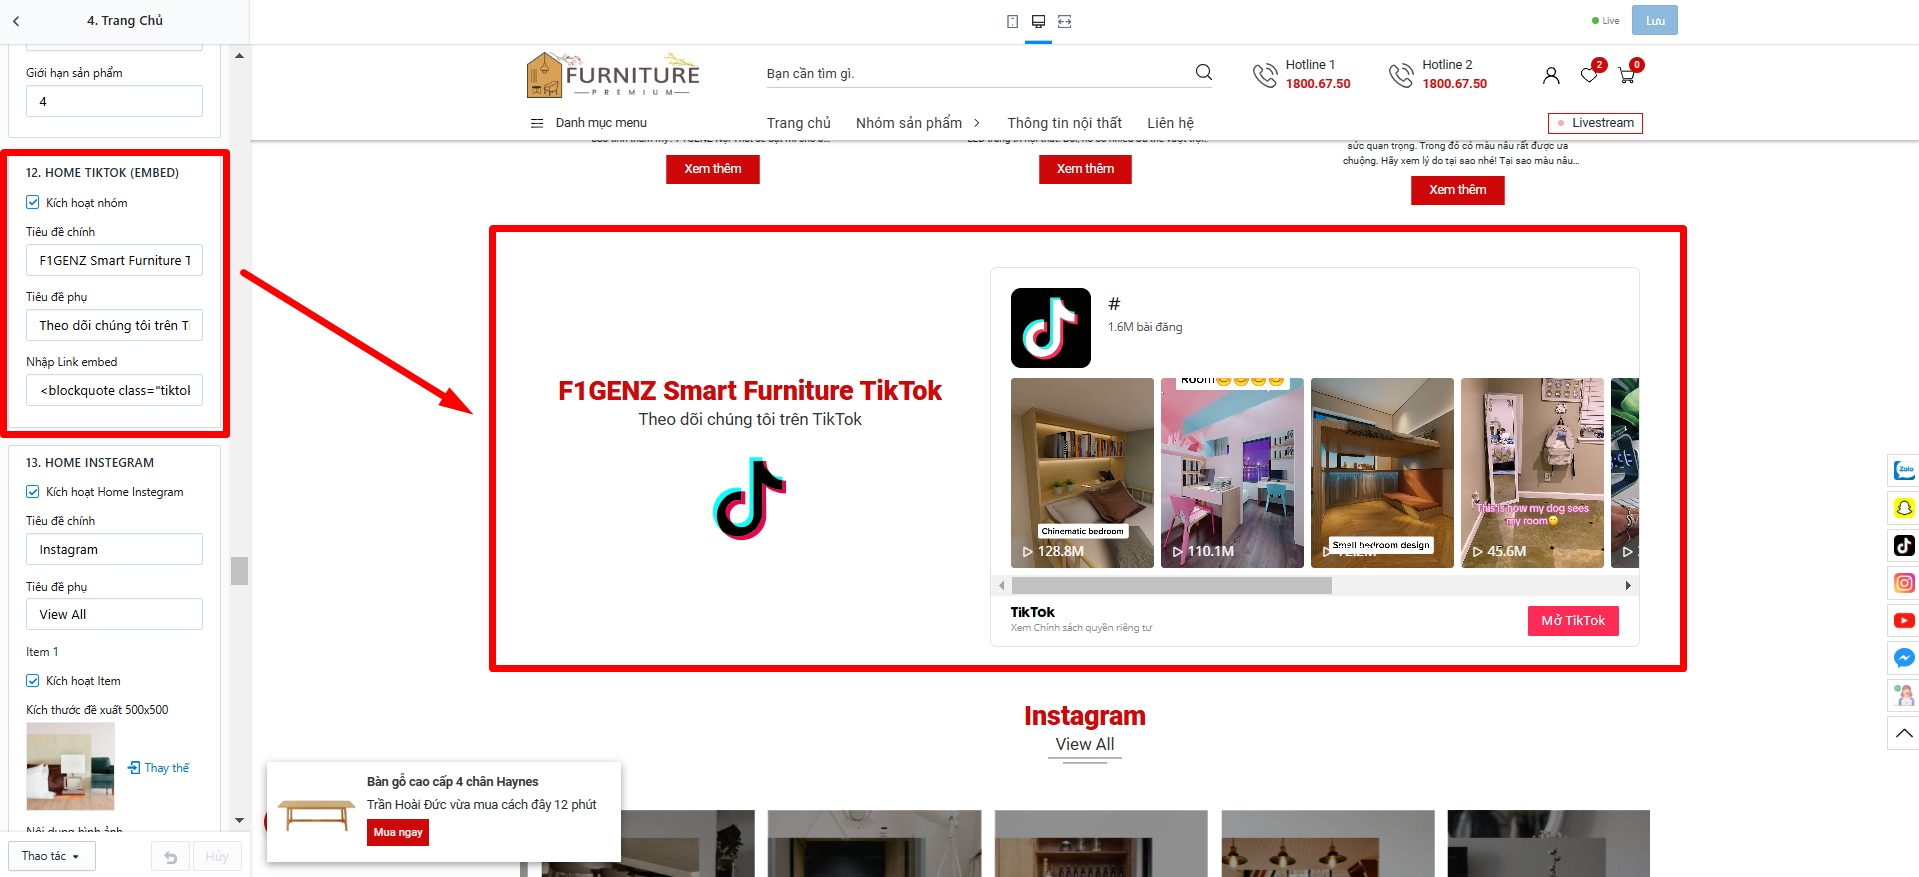
Task: Click the Thay thế link text
Action: pos(167,768)
